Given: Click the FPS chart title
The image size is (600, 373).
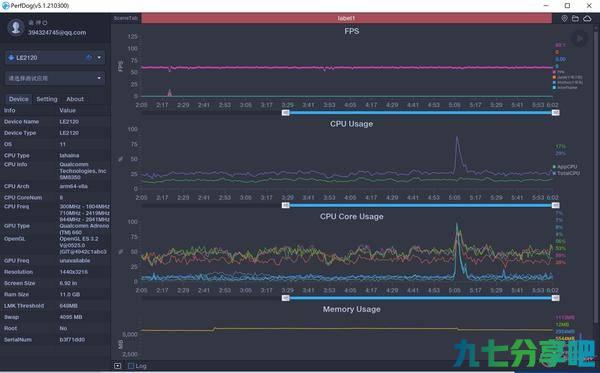Looking at the screenshot, I should click(x=352, y=31).
